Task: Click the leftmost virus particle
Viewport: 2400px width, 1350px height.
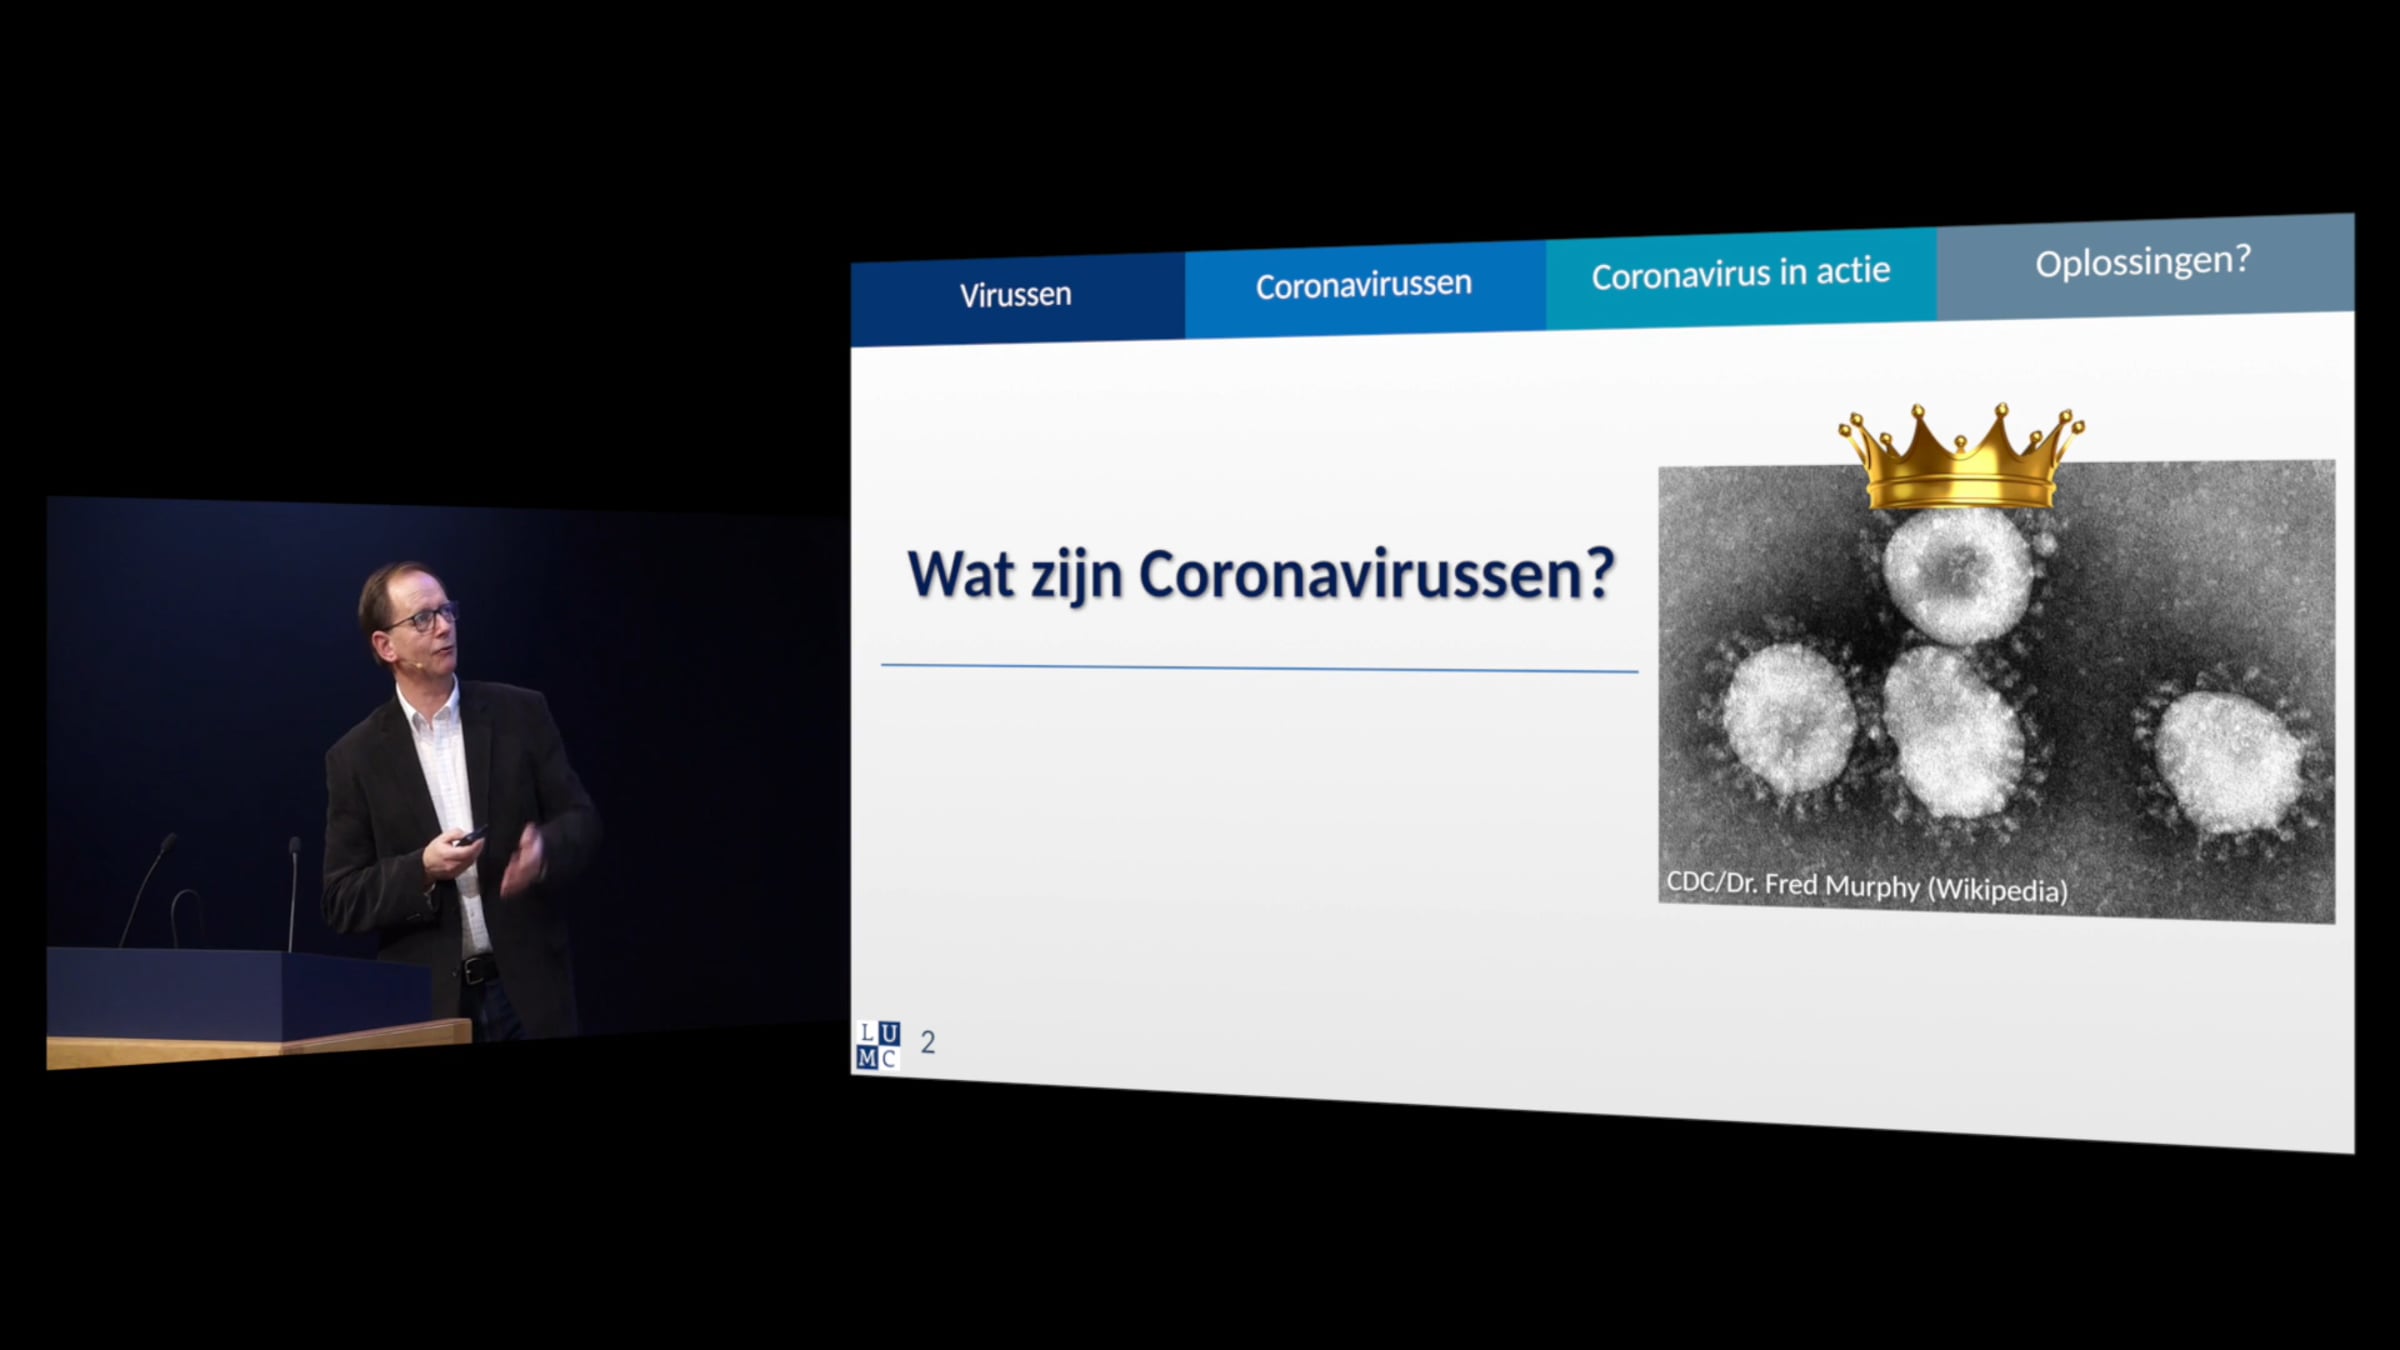Action: click(1790, 718)
